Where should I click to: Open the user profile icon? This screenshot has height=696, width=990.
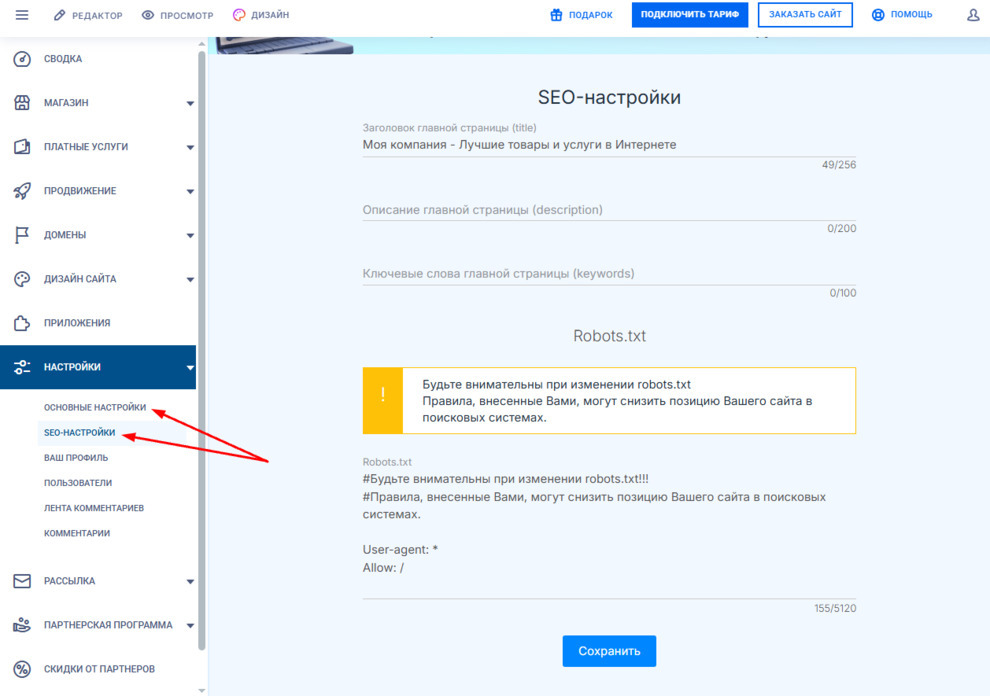point(973,15)
